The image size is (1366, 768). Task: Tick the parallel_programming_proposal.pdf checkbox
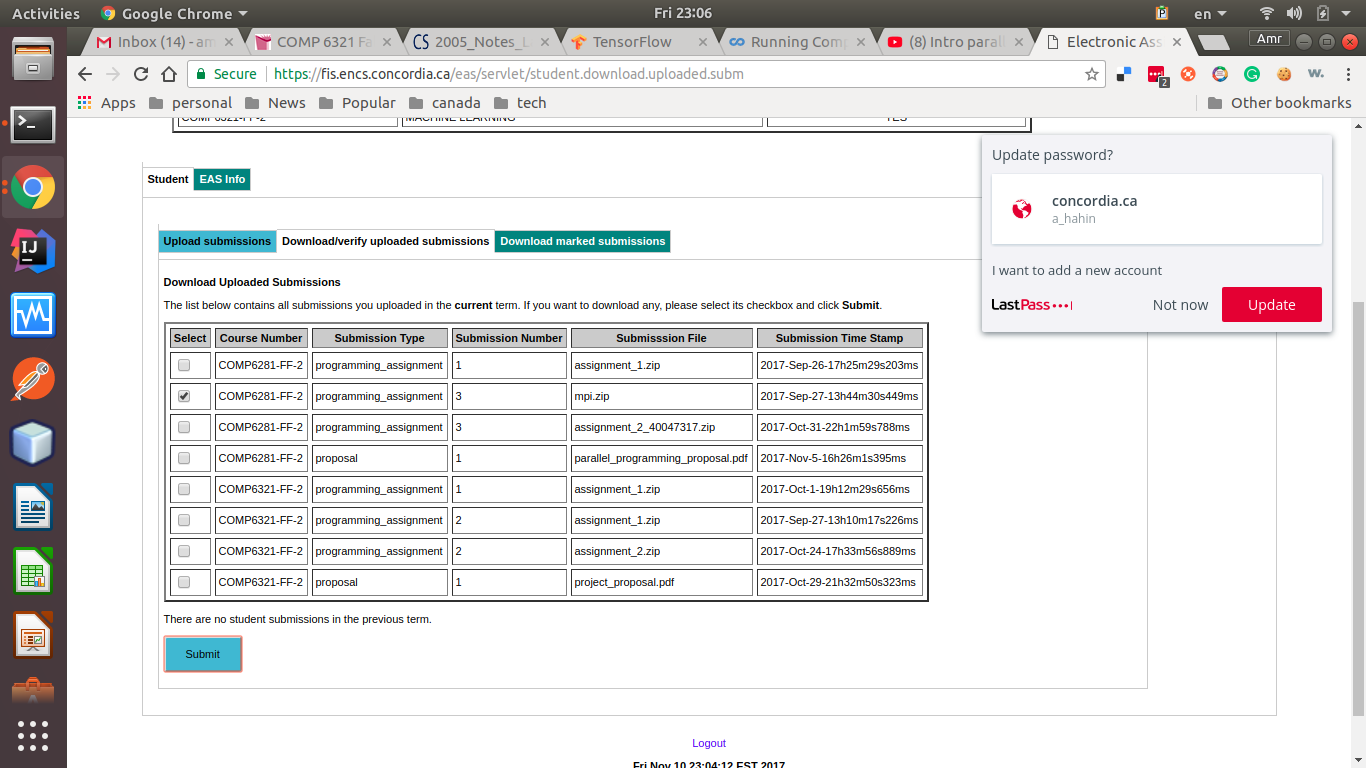184,458
